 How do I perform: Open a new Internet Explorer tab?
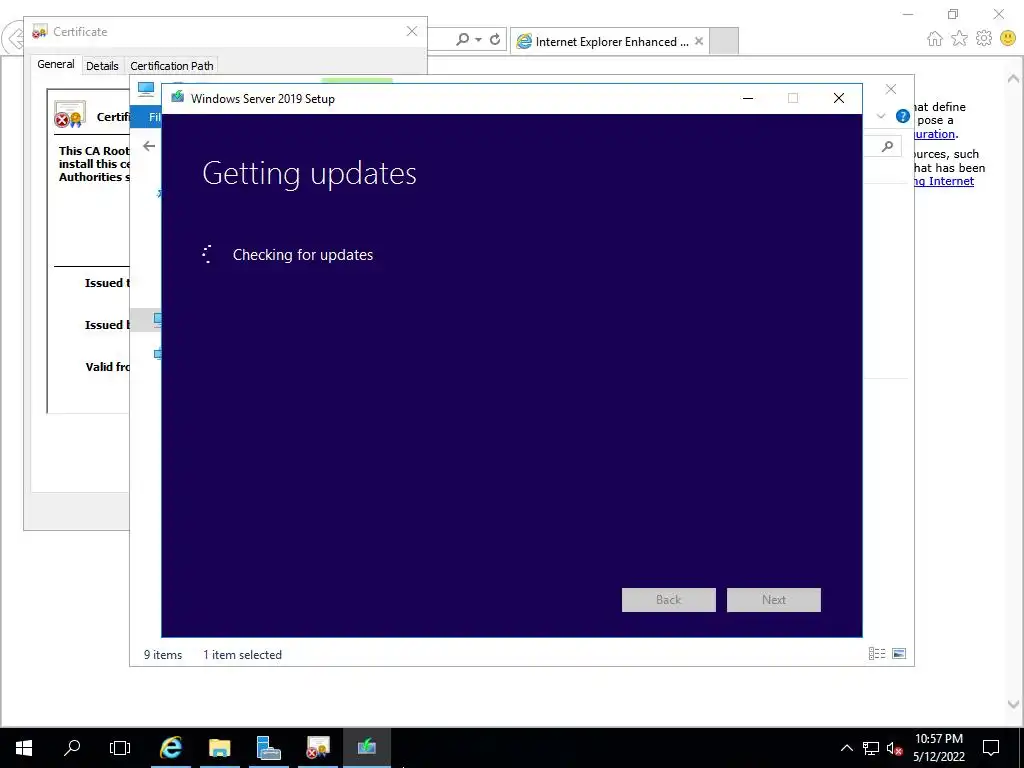tap(724, 41)
